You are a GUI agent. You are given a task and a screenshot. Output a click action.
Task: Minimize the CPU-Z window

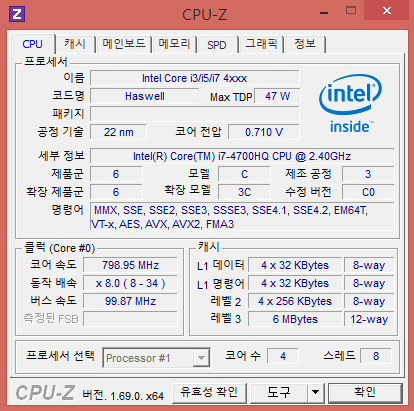324,13
